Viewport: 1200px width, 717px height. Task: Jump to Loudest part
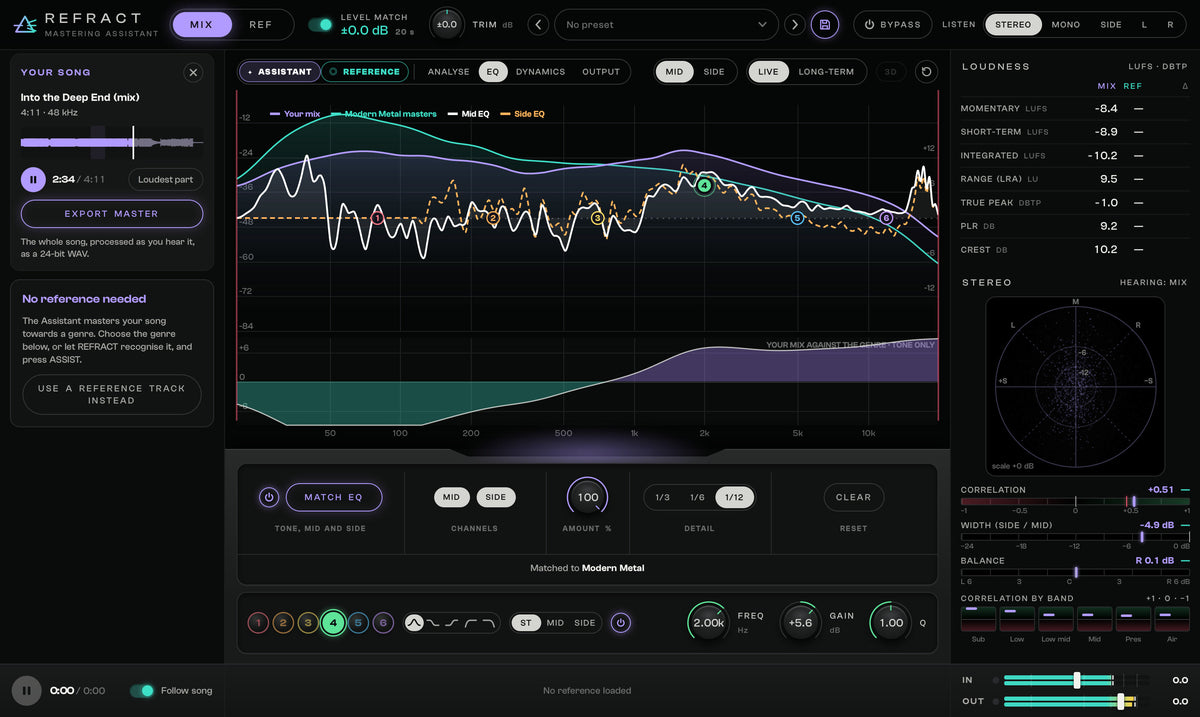point(166,180)
